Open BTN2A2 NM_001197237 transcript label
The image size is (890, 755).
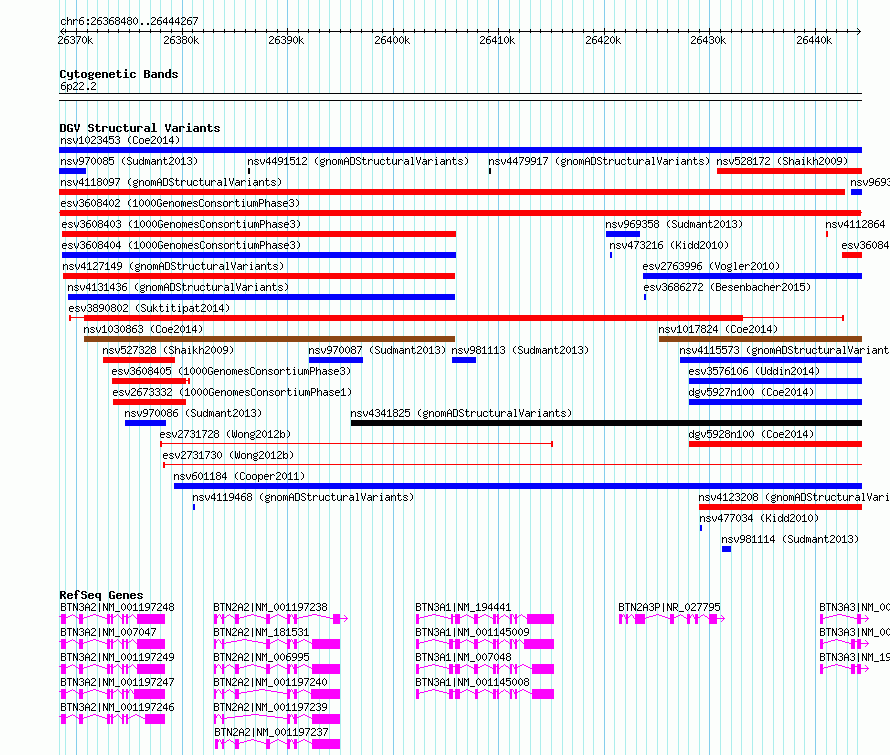[271, 732]
